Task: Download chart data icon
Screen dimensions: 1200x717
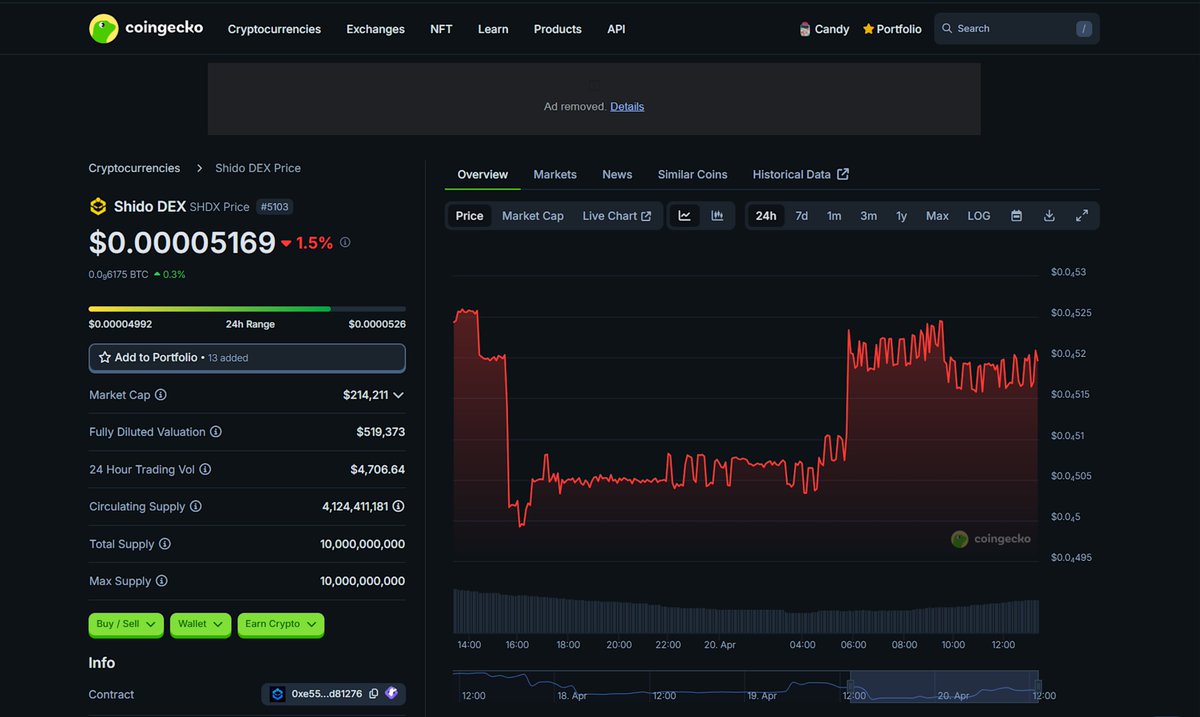Action: pos(1049,216)
